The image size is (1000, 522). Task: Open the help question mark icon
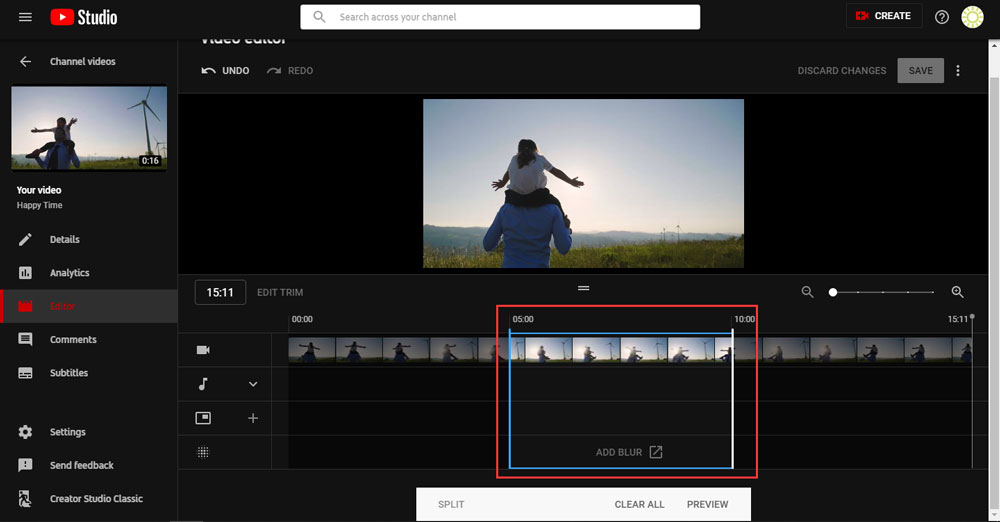click(941, 17)
